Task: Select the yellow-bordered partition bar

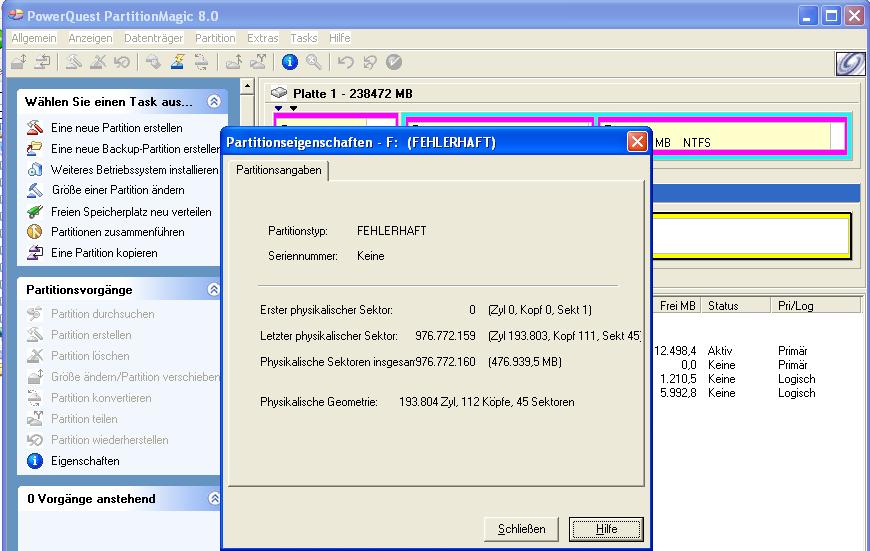Action: coord(752,236)
